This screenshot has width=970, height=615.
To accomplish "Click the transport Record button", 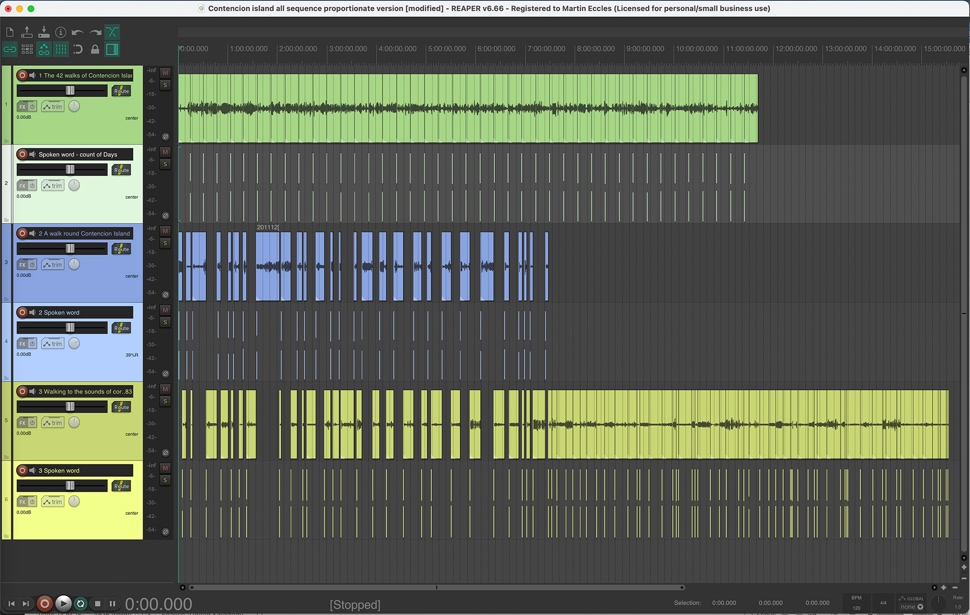I will 44,603.
